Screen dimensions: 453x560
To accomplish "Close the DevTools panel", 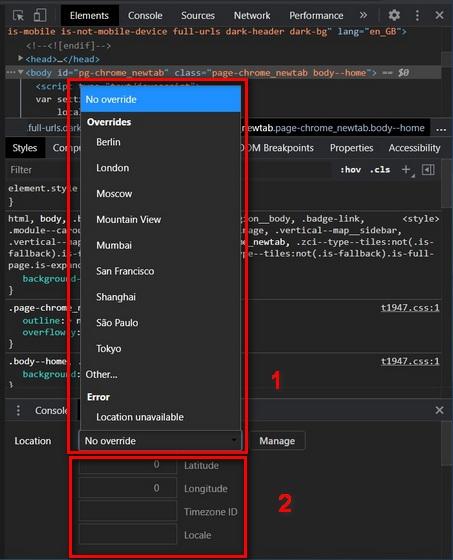I will [x=439, y=15].
